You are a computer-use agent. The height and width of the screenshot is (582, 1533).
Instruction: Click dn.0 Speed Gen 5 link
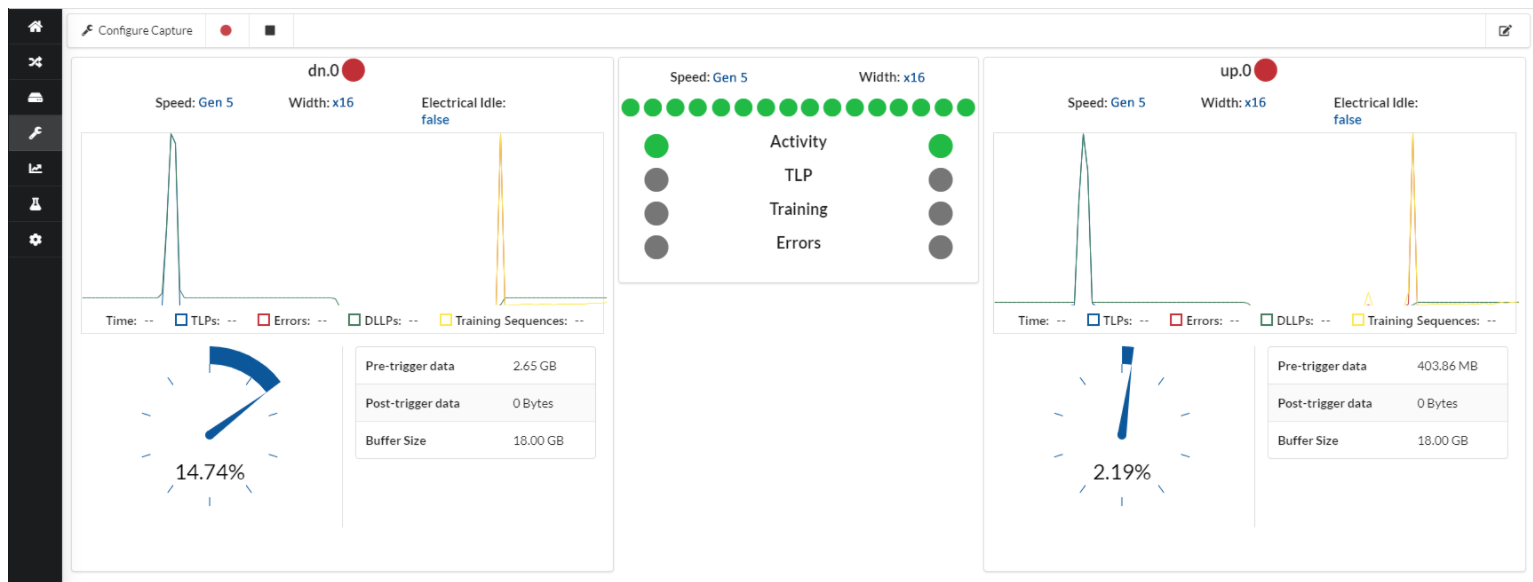[x=216, y=102]
